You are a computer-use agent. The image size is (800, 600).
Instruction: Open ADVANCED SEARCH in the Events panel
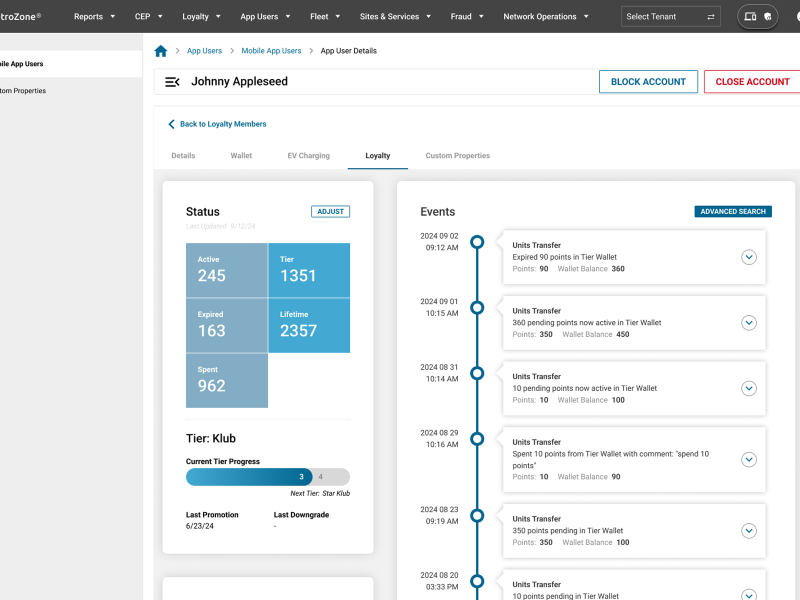734,211
